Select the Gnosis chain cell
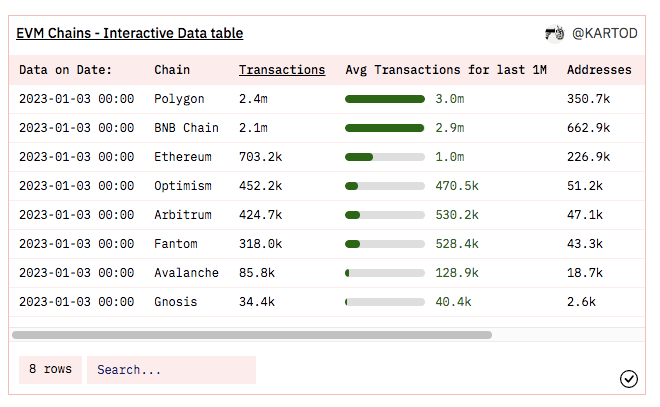 (175, 302)
